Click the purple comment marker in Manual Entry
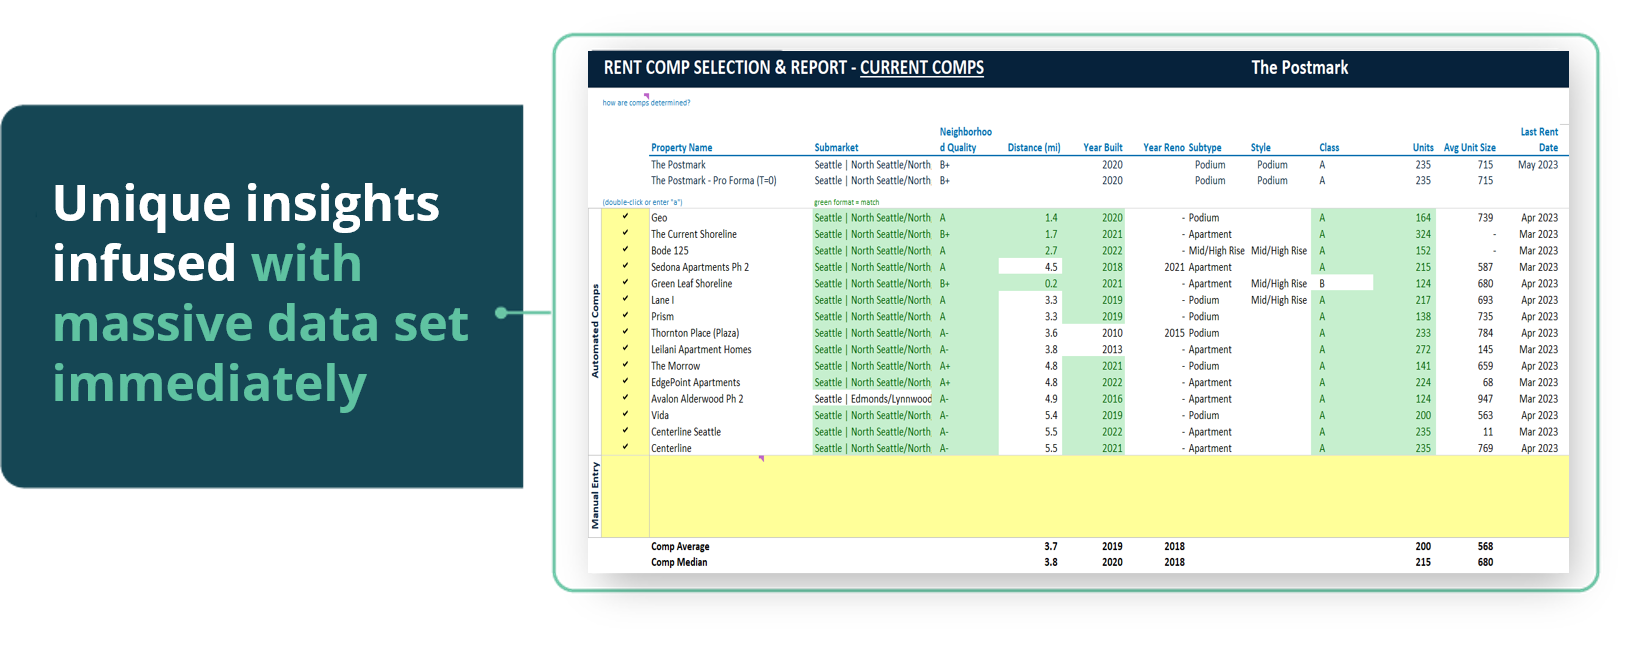This screenshot has width=1632, height=645. tap(761, 458)
